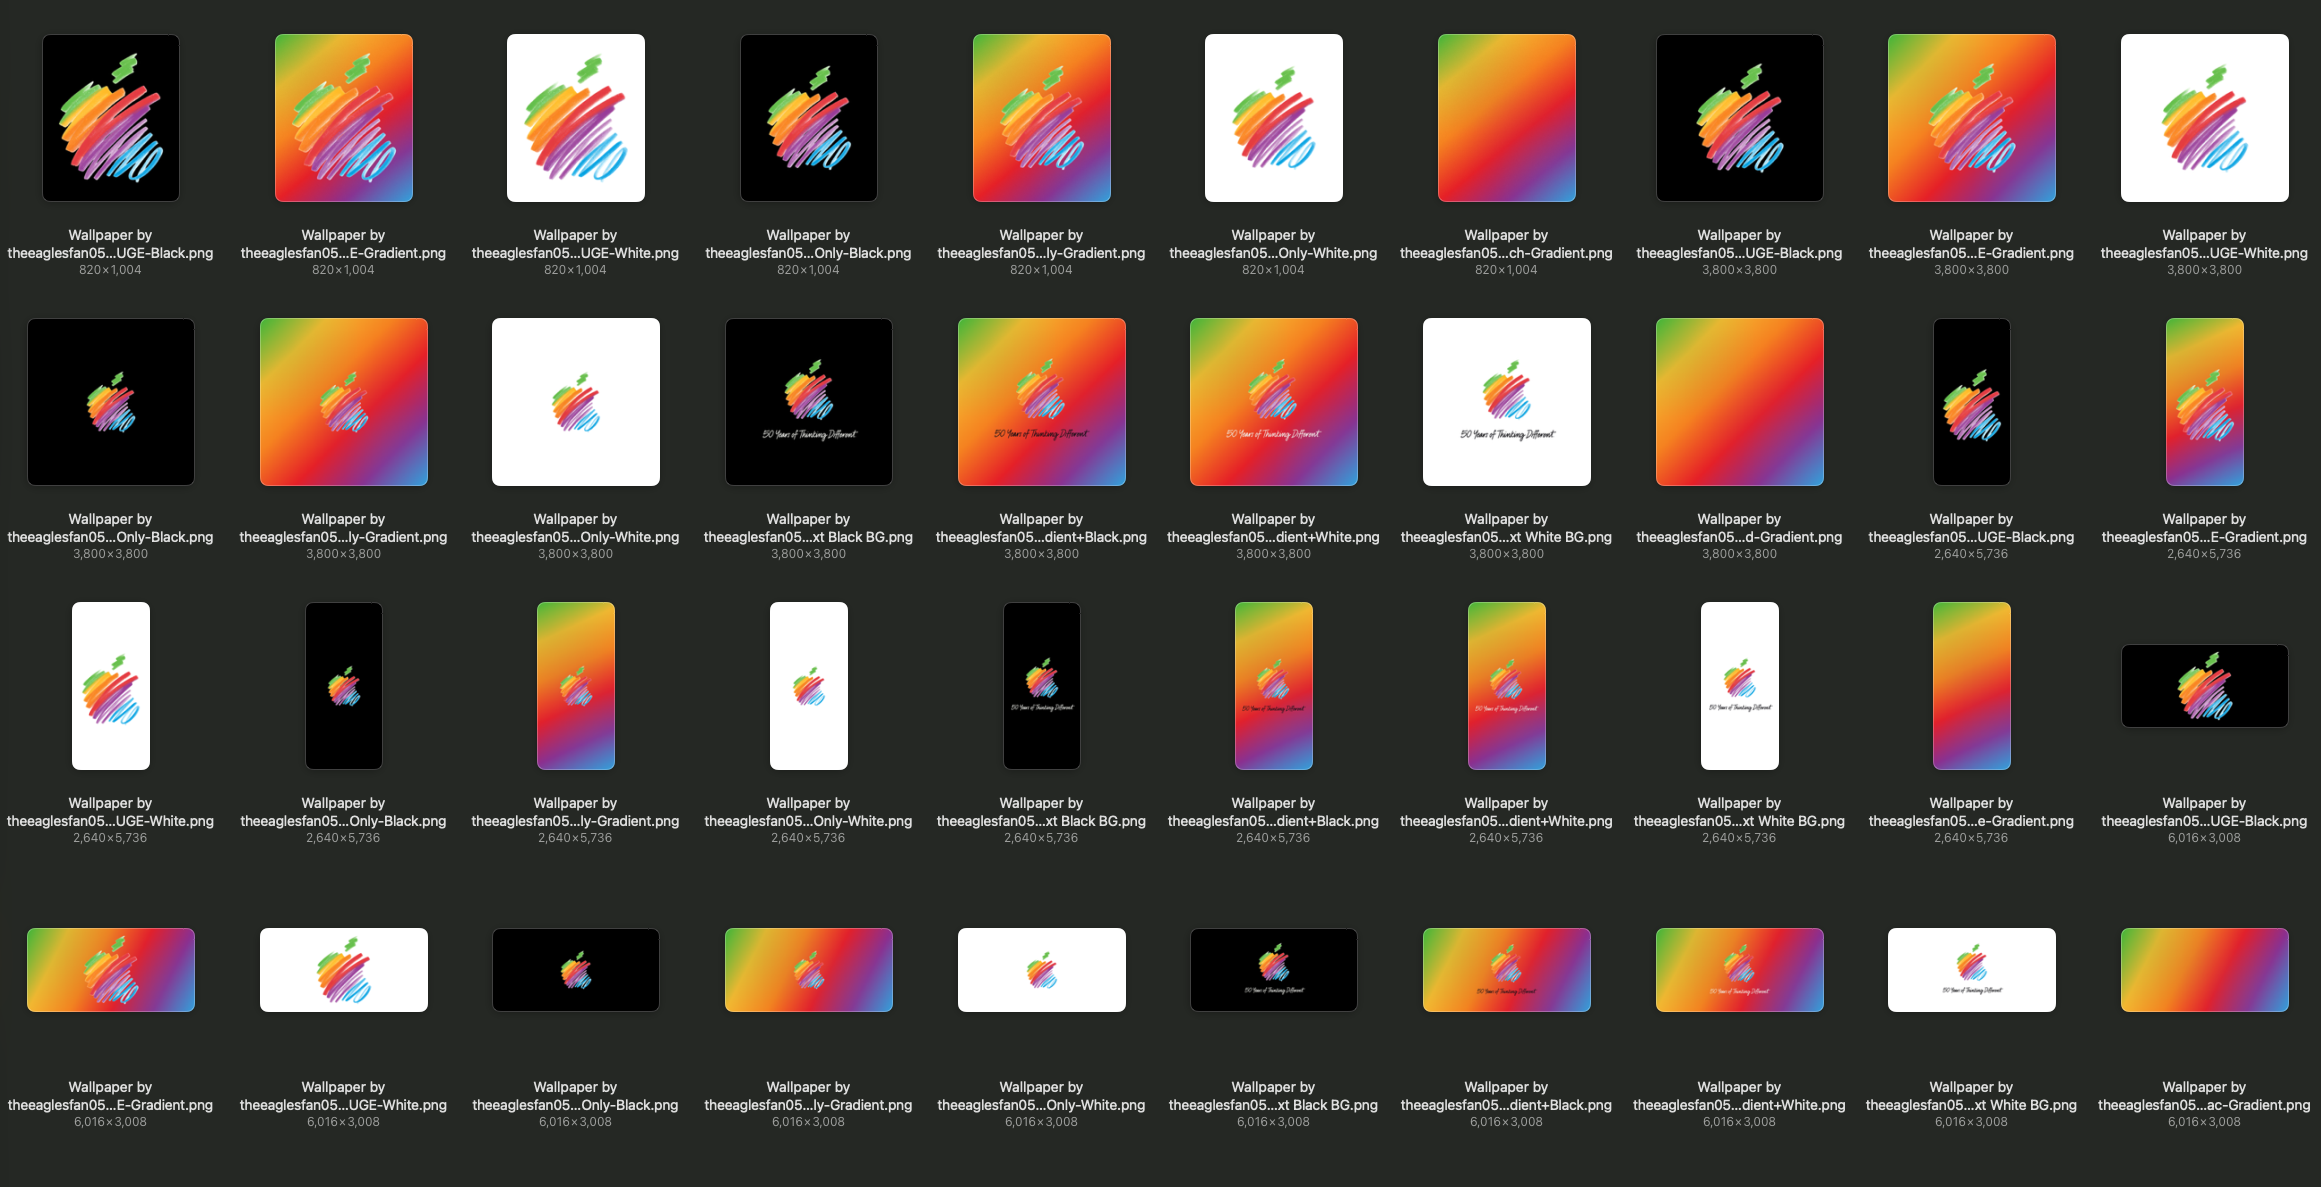Select the ly-Gradient thumbnail captioned 2,640×5,736

[x=576, y=686]
